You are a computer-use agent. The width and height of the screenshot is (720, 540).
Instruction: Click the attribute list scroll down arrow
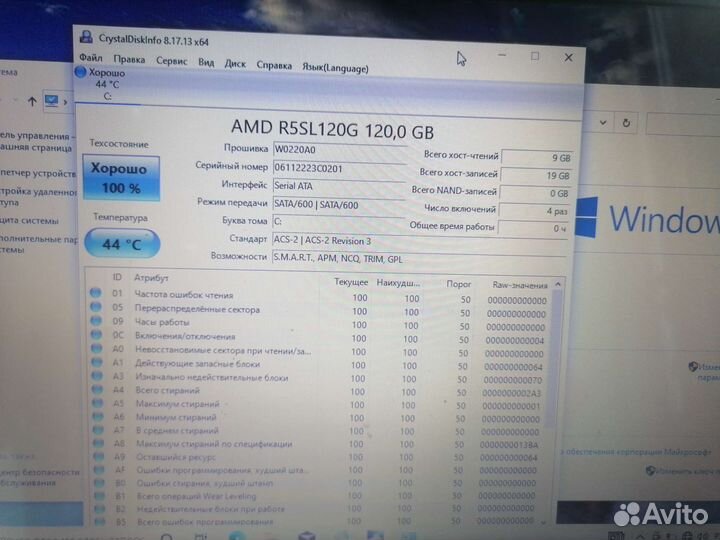(544, 522)
